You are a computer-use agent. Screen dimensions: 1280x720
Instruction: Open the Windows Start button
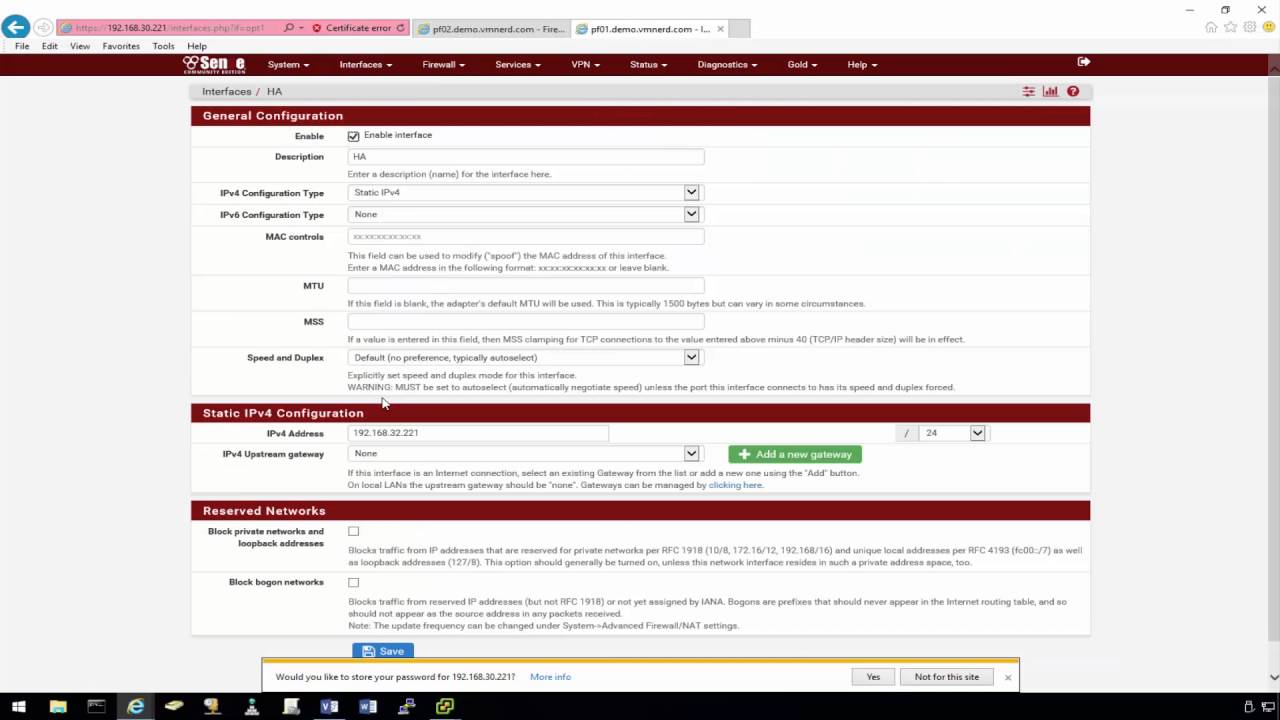(18, 707)
